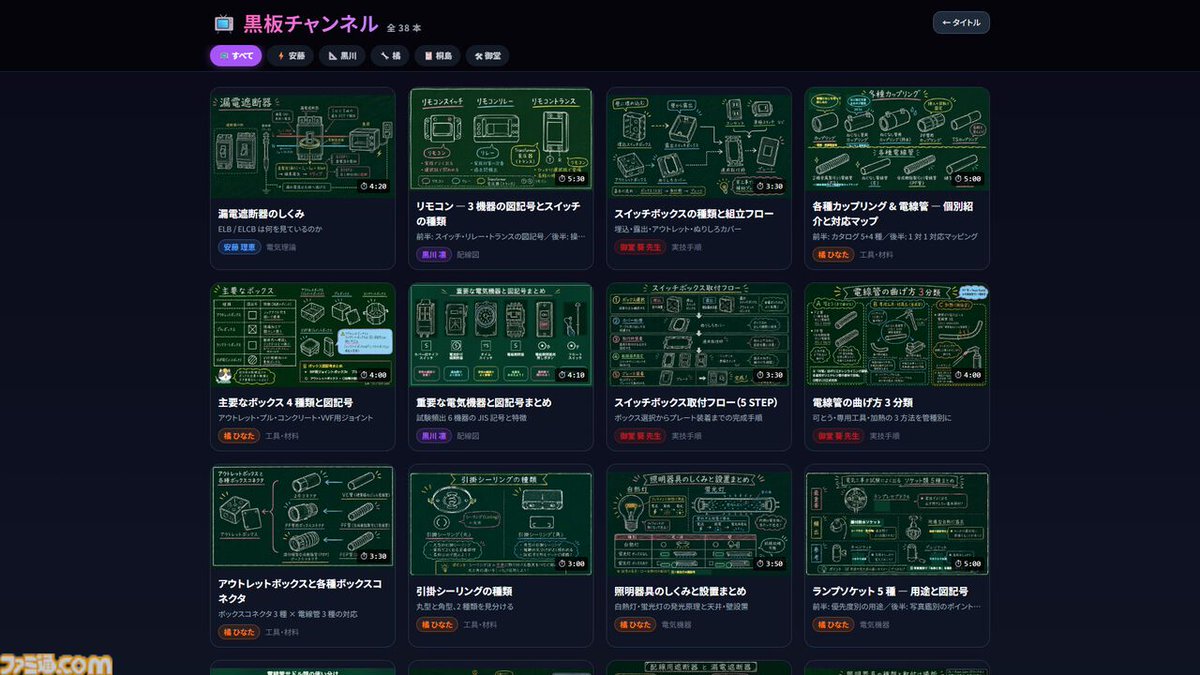Click 工具・材料 on the 主要なボックス card
This screenshot has width=1200, height=675.
(x=282, y=436)
